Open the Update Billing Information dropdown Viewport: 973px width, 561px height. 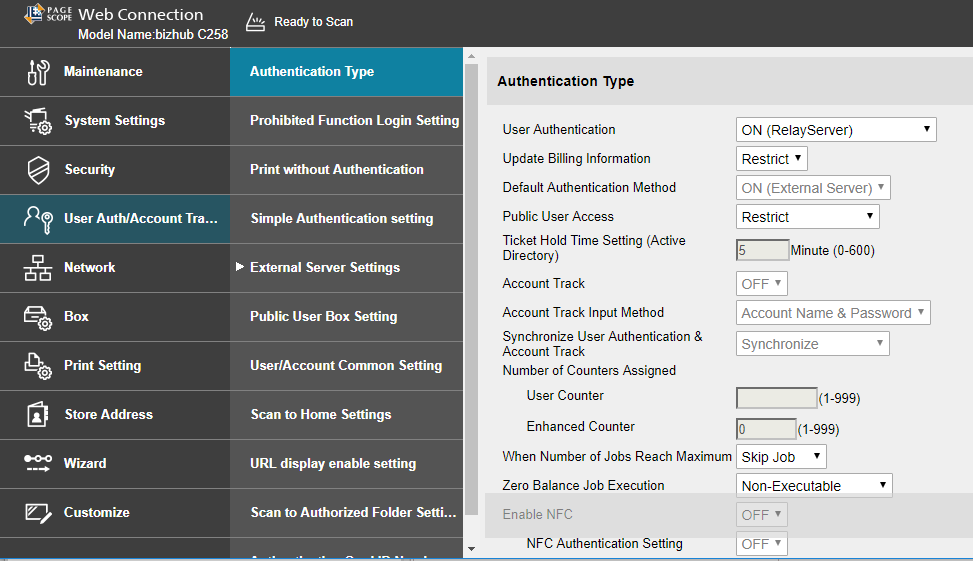pos(771,159)
